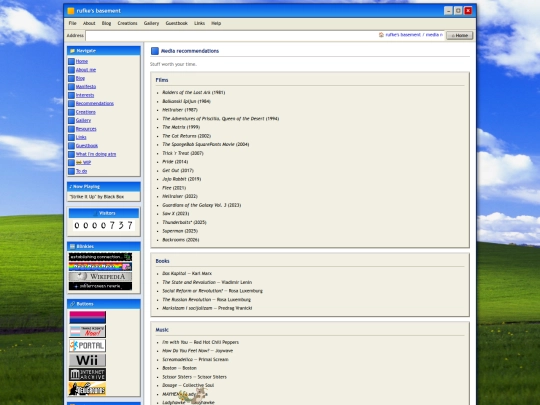Open the Blog sidebar link

80,78
